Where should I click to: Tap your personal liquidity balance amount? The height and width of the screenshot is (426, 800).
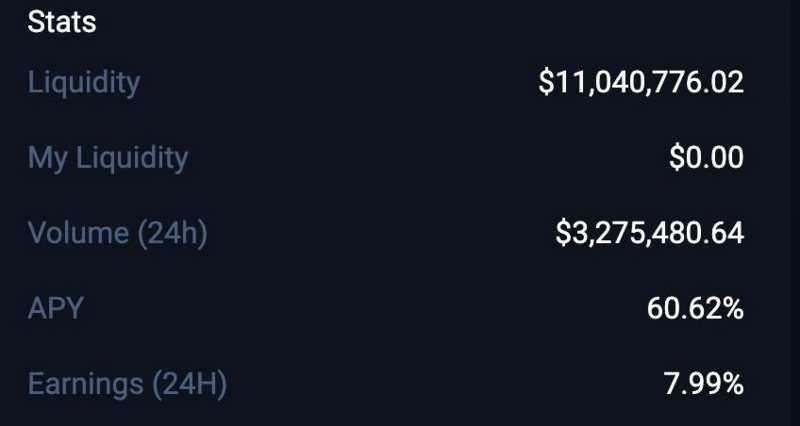(x=706, y=157)
